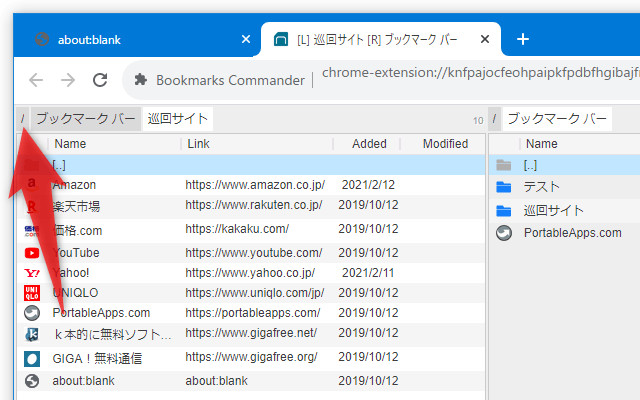Screen dimensions: 640x400
Task: Select the YouTube bookmark name
Action: tap(76, 253)
